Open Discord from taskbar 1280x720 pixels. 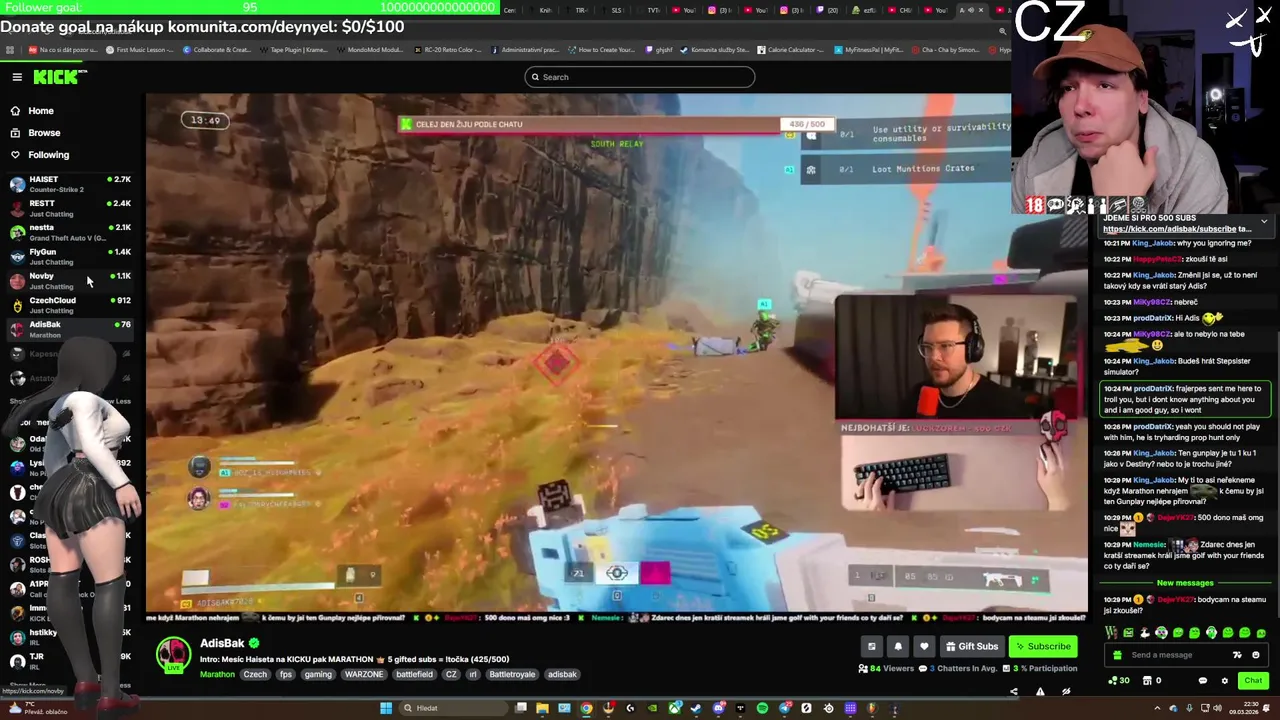718,708
